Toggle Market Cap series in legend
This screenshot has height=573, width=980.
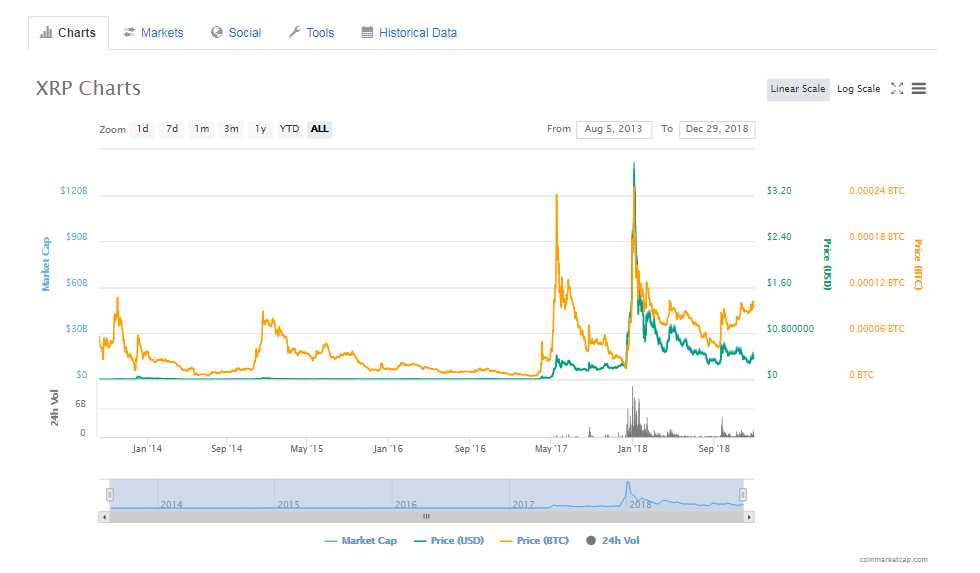(x=361, y=541)
